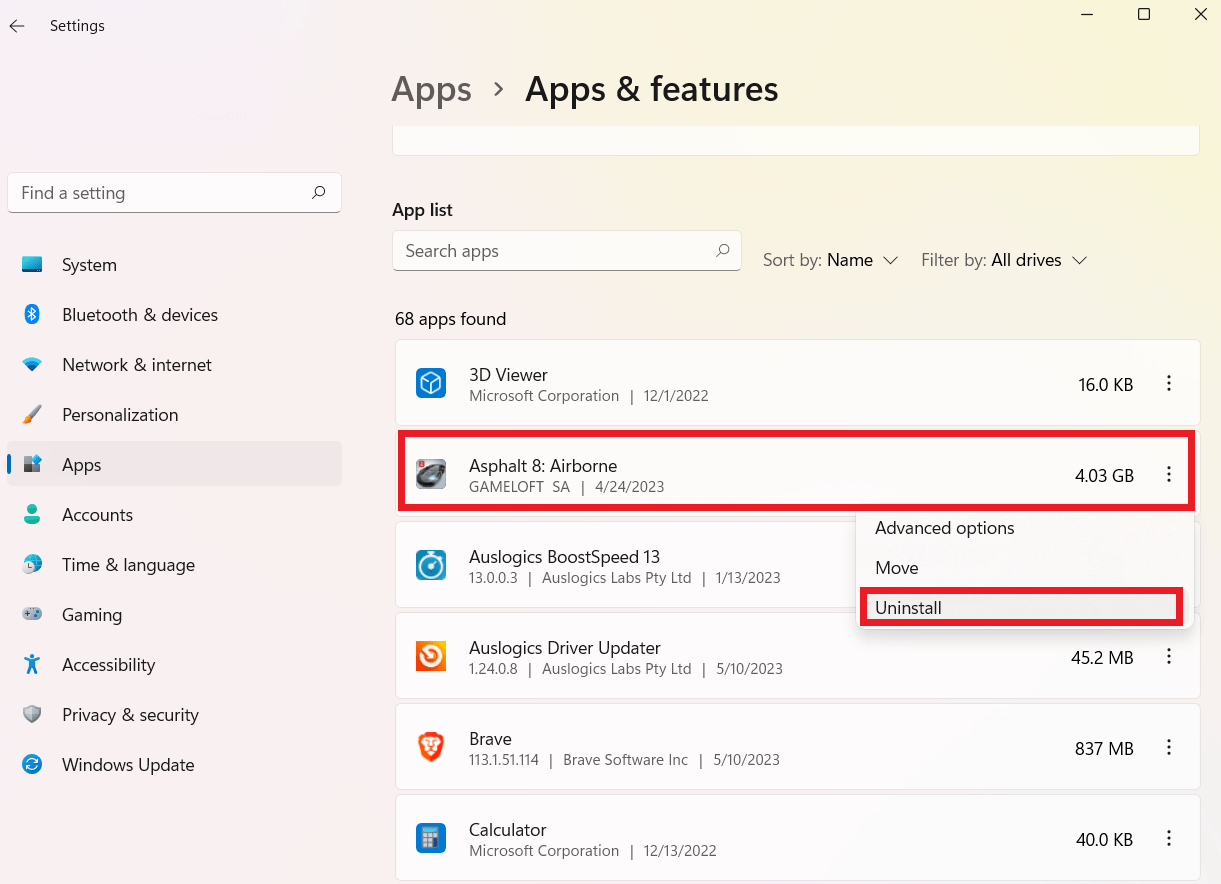The height and width of the screenshot is (884, 1221).
Task: Click the App list heading
Action: pos(422,210)
